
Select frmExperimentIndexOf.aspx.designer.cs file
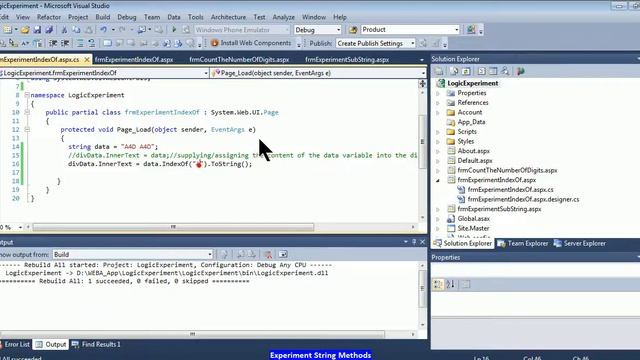(x=523, y=200)
